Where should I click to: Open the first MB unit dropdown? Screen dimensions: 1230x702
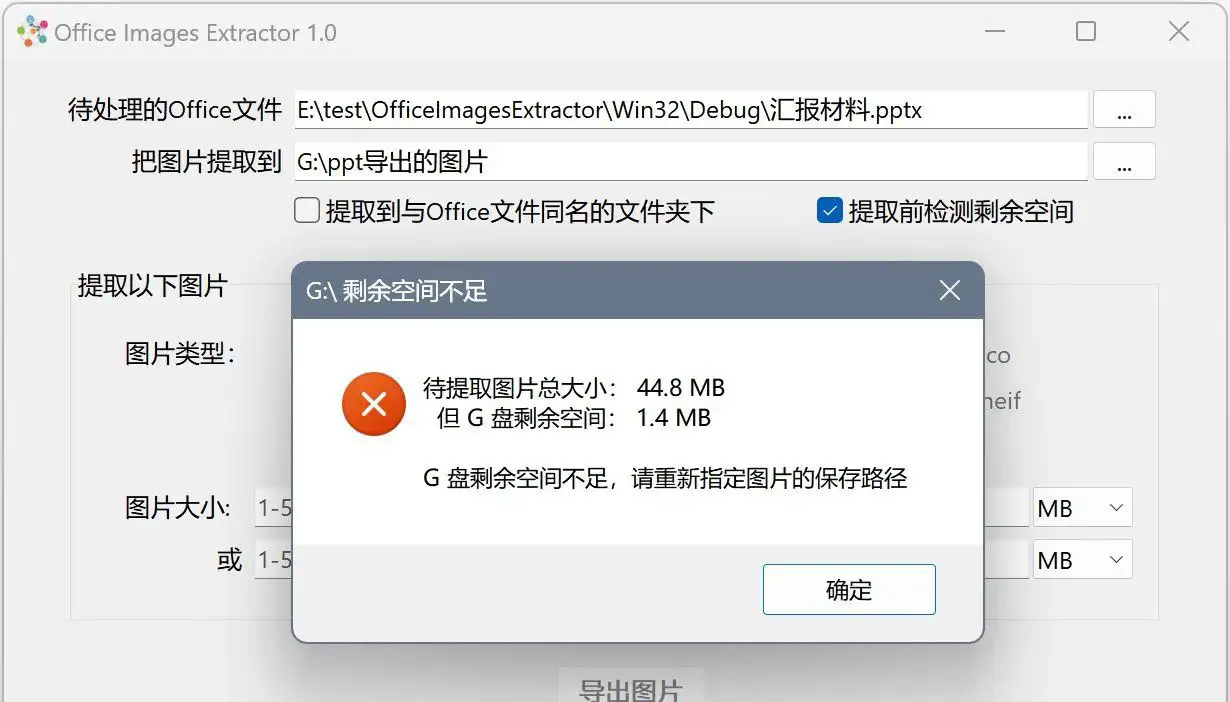tap(1083, 508)
